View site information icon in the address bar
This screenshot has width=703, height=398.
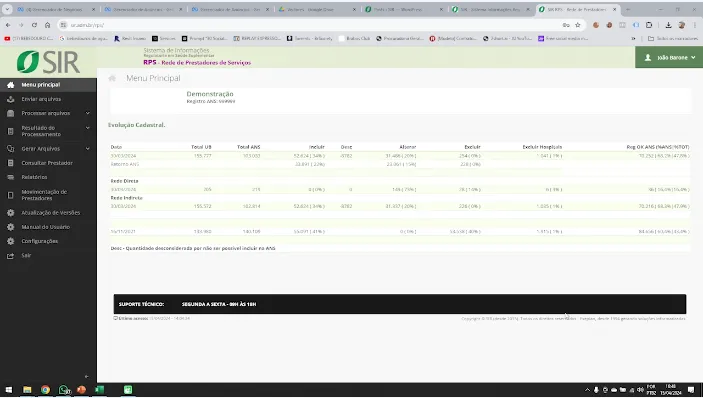click(x=63, y=25)
